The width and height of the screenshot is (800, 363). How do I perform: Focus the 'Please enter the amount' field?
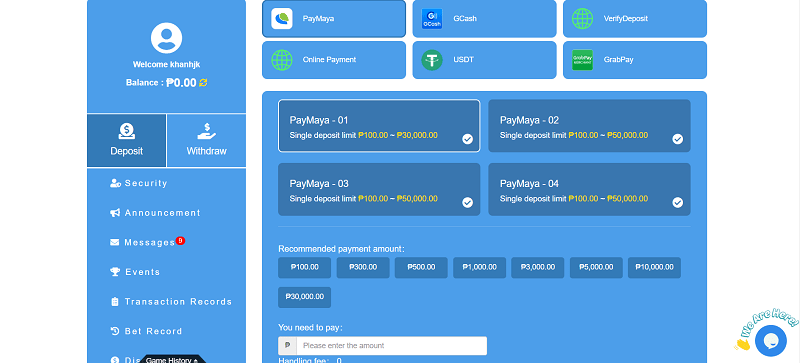pyautogui.click(x=391, y=346)
